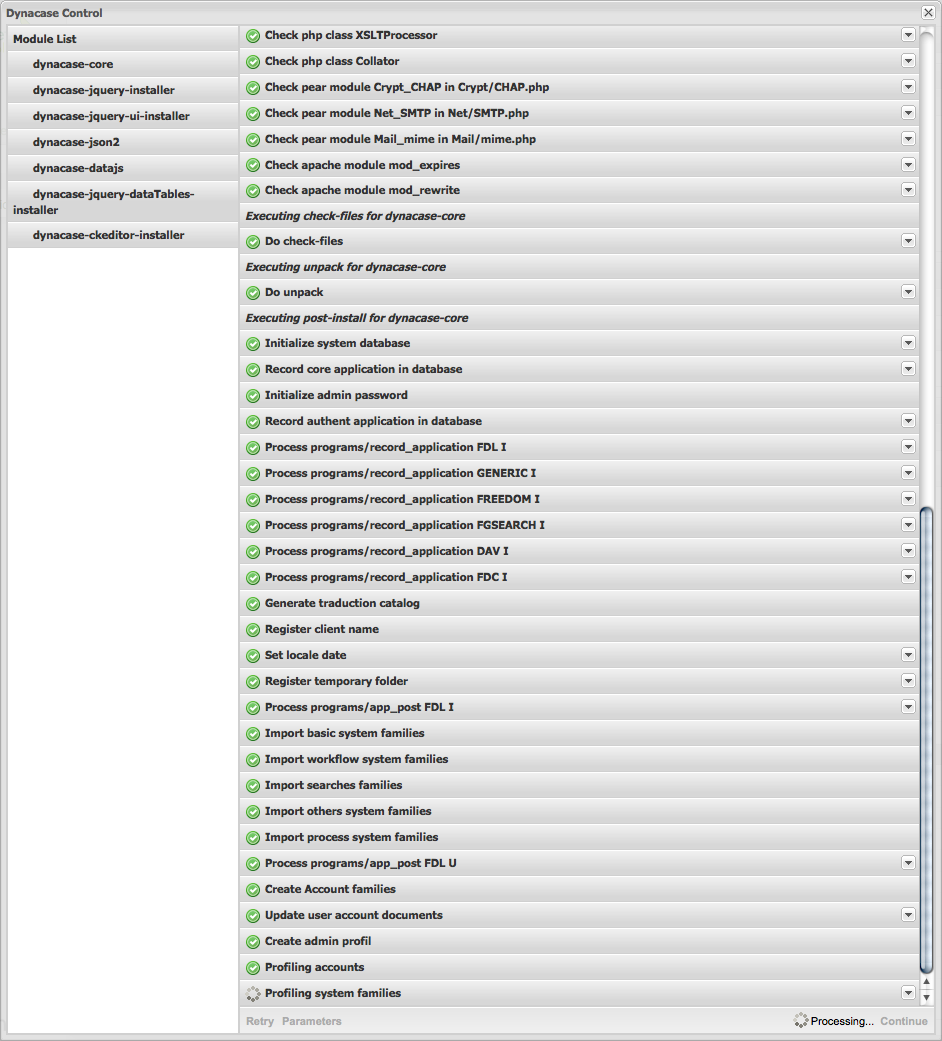Click 'Executing post-install for dynacase-core' heading

(x=356, y=318)
